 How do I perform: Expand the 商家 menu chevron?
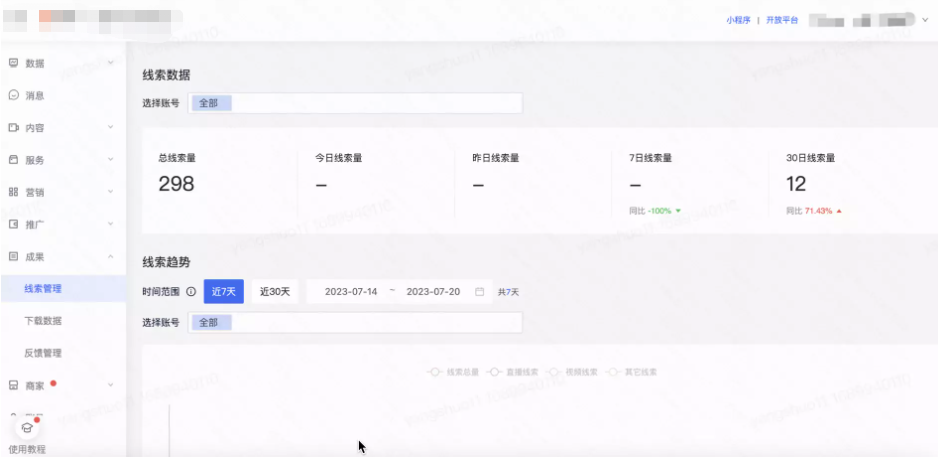click(x=111, y=386)
